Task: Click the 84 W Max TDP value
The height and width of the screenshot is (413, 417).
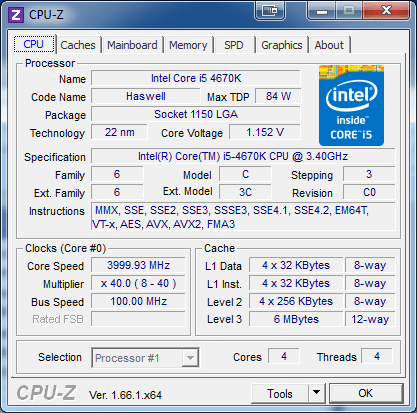Action: coord(278,96)
